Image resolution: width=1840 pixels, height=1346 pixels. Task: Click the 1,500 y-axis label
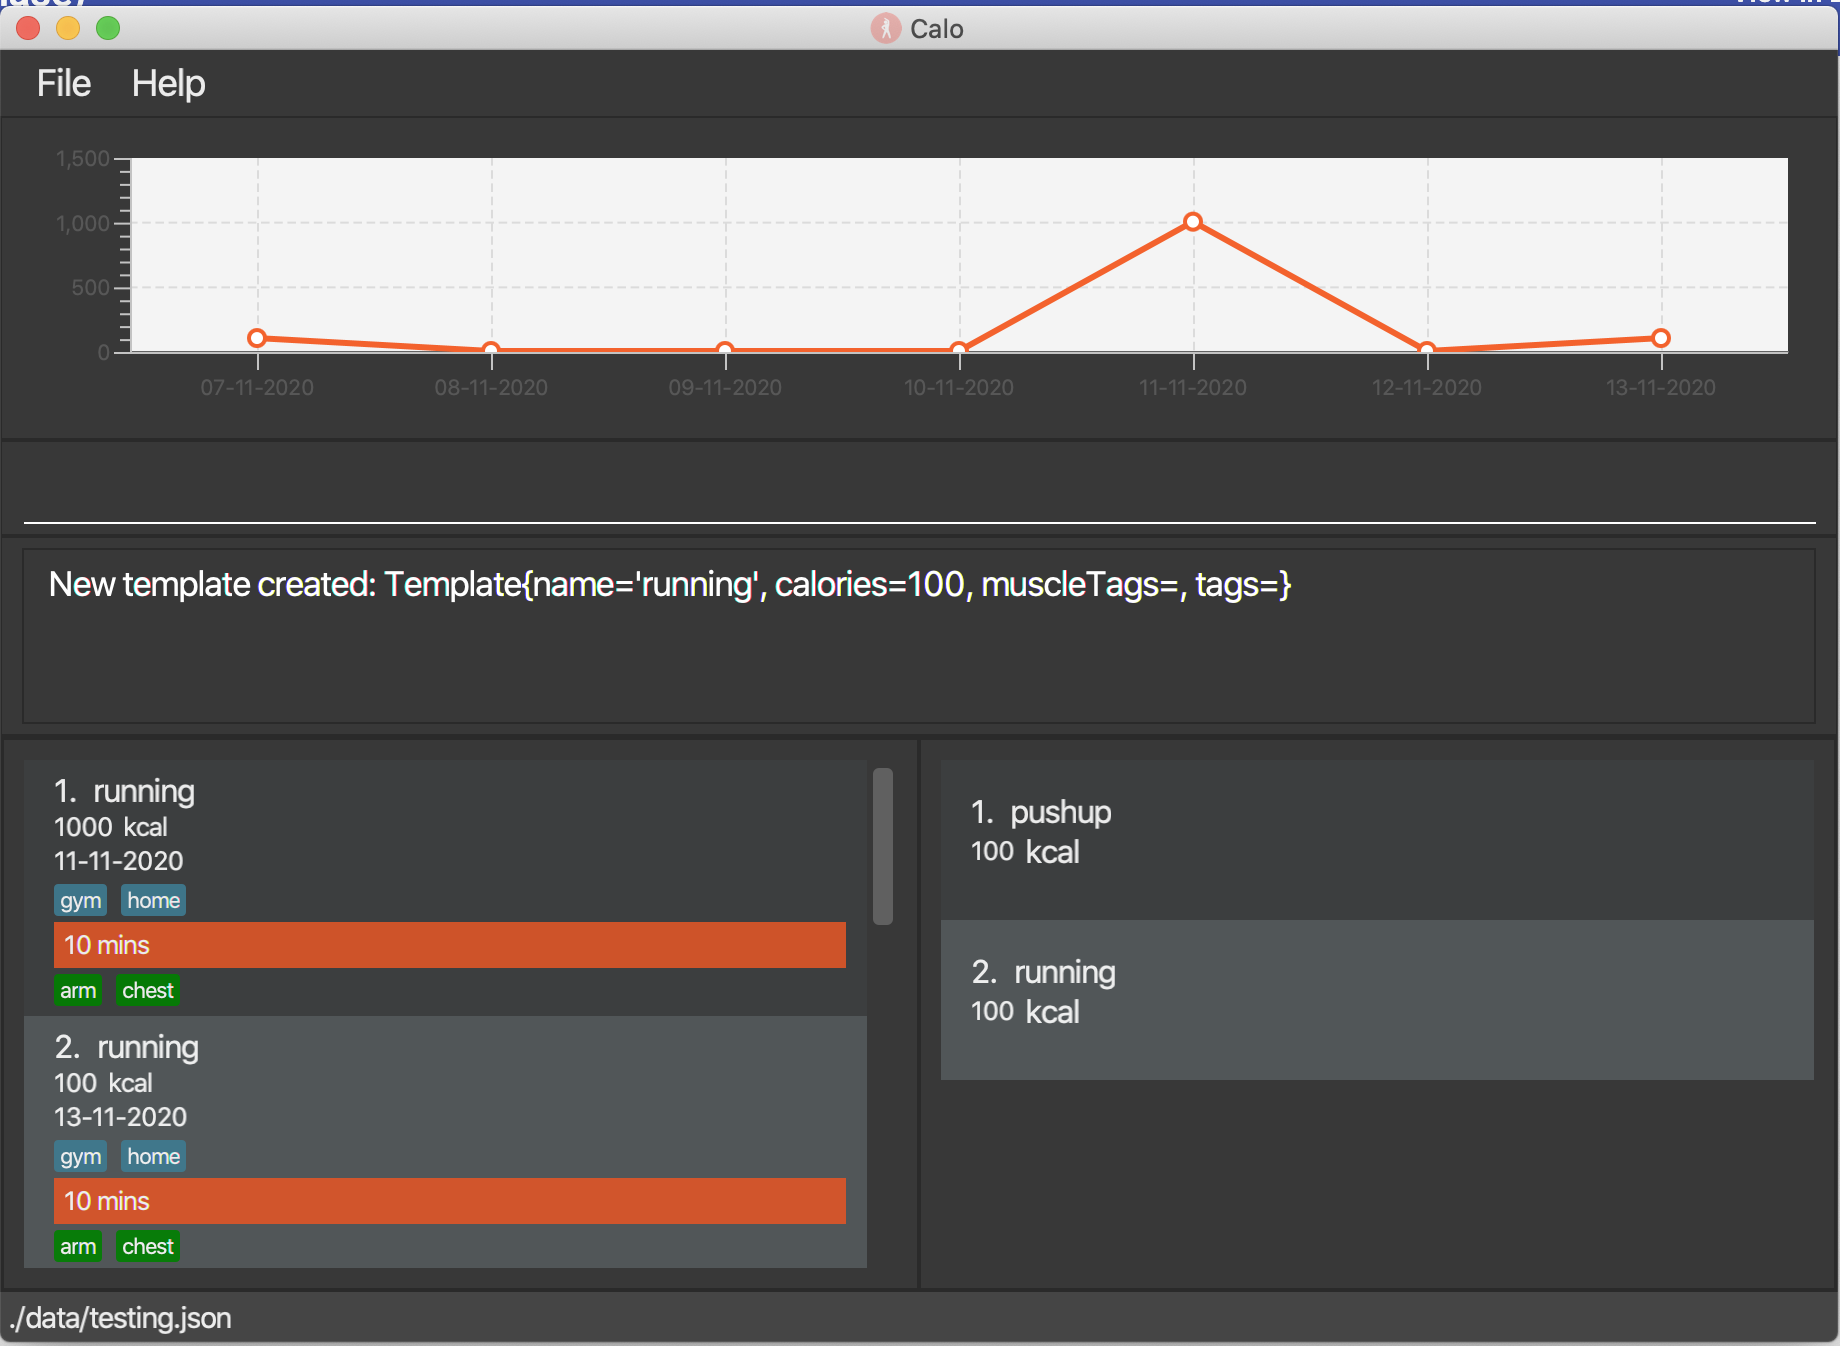[x=83, y=159]
